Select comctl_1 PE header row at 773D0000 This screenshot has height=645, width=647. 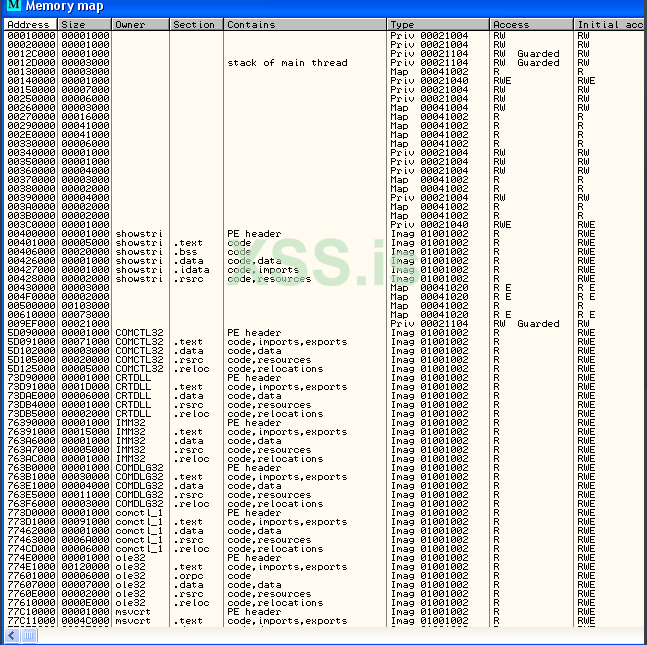pyautogui.click(x=324, y=513)
